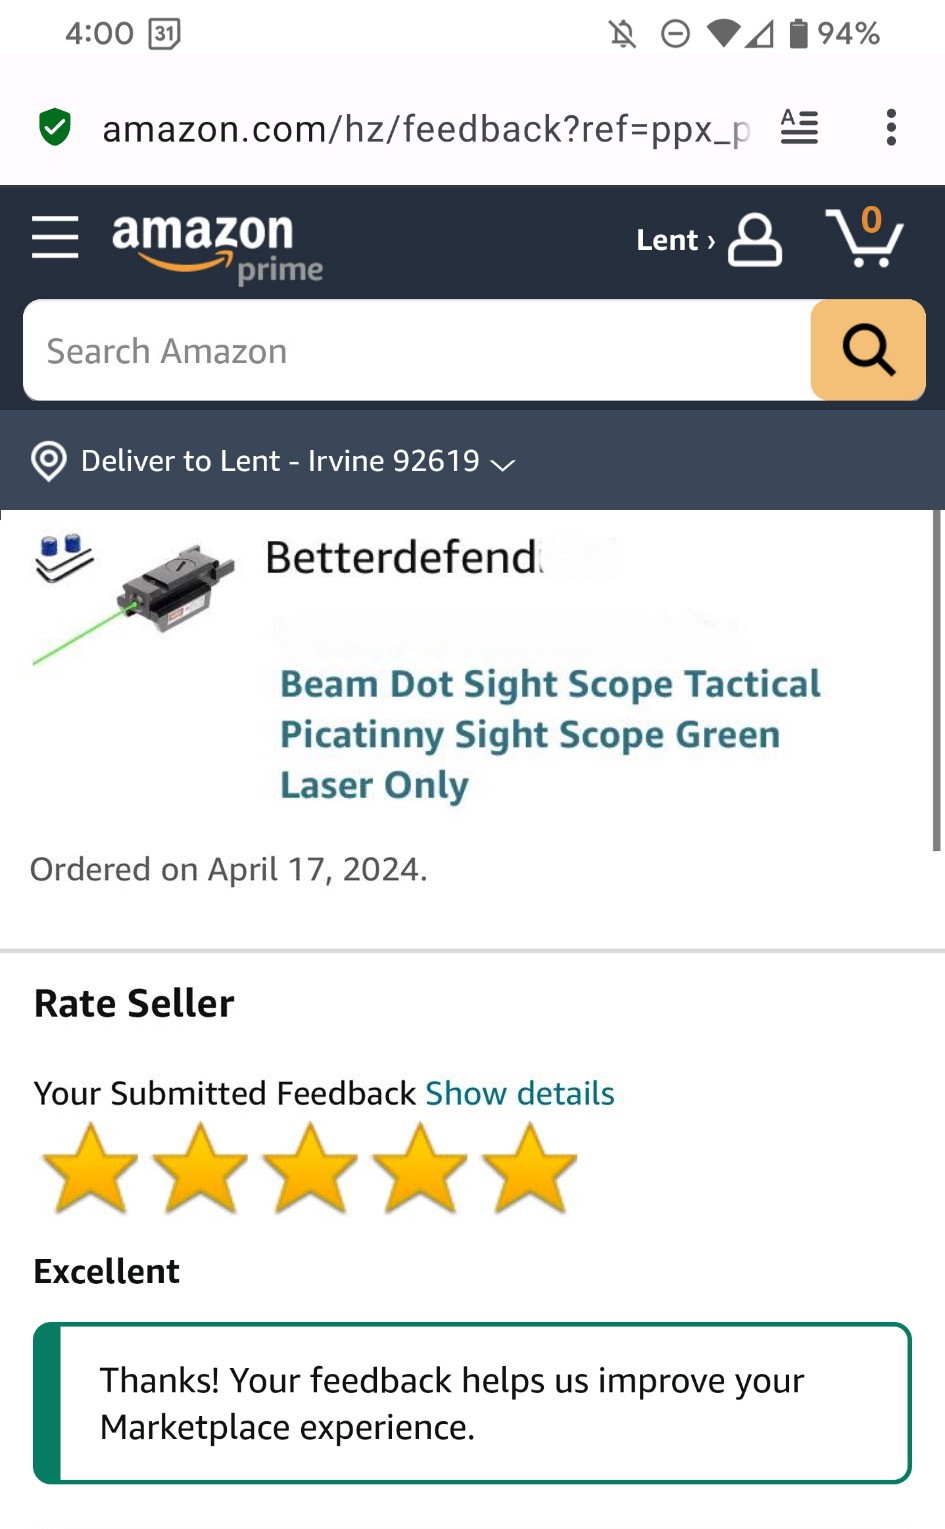Image resolution: width=945 pixels, height=1529 pixels.
Task: Tap the Amazon Prime logo
Action: [217, 246]
